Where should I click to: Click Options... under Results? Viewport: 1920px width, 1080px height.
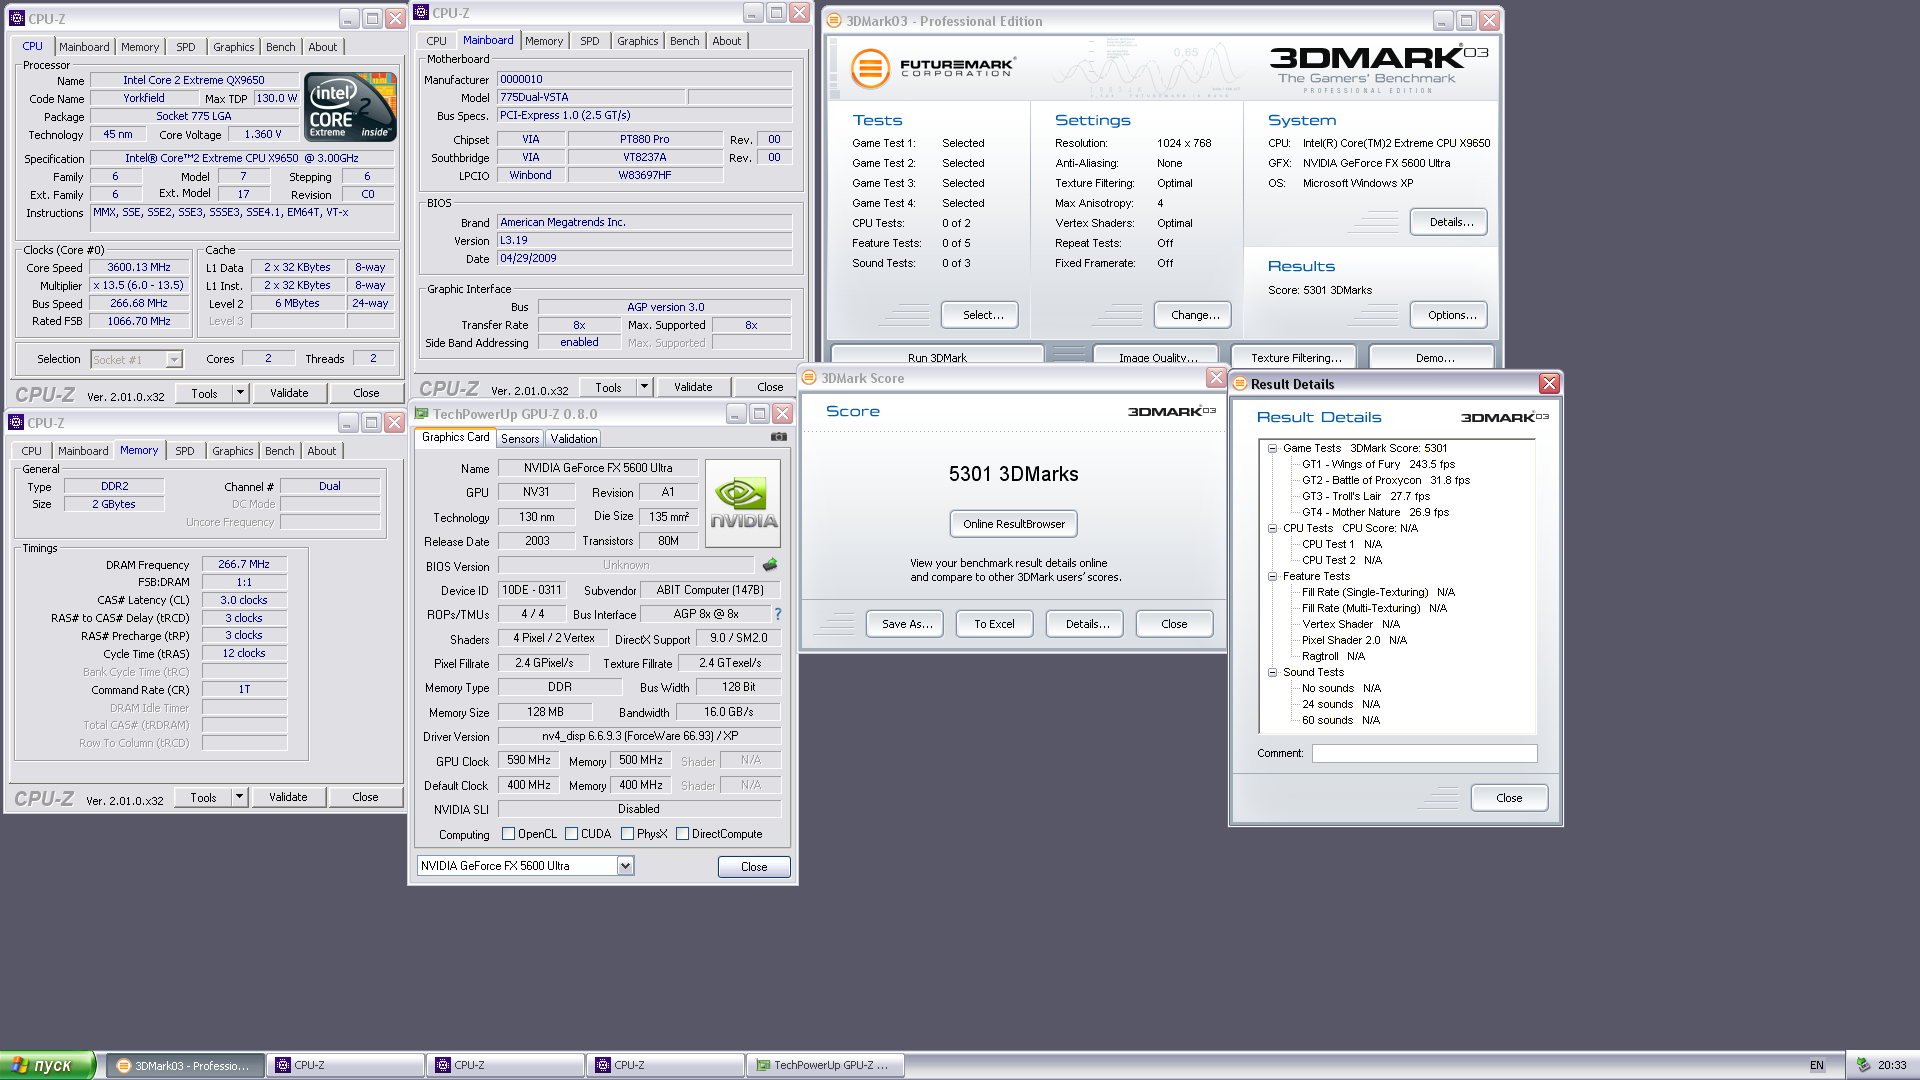1449,315
